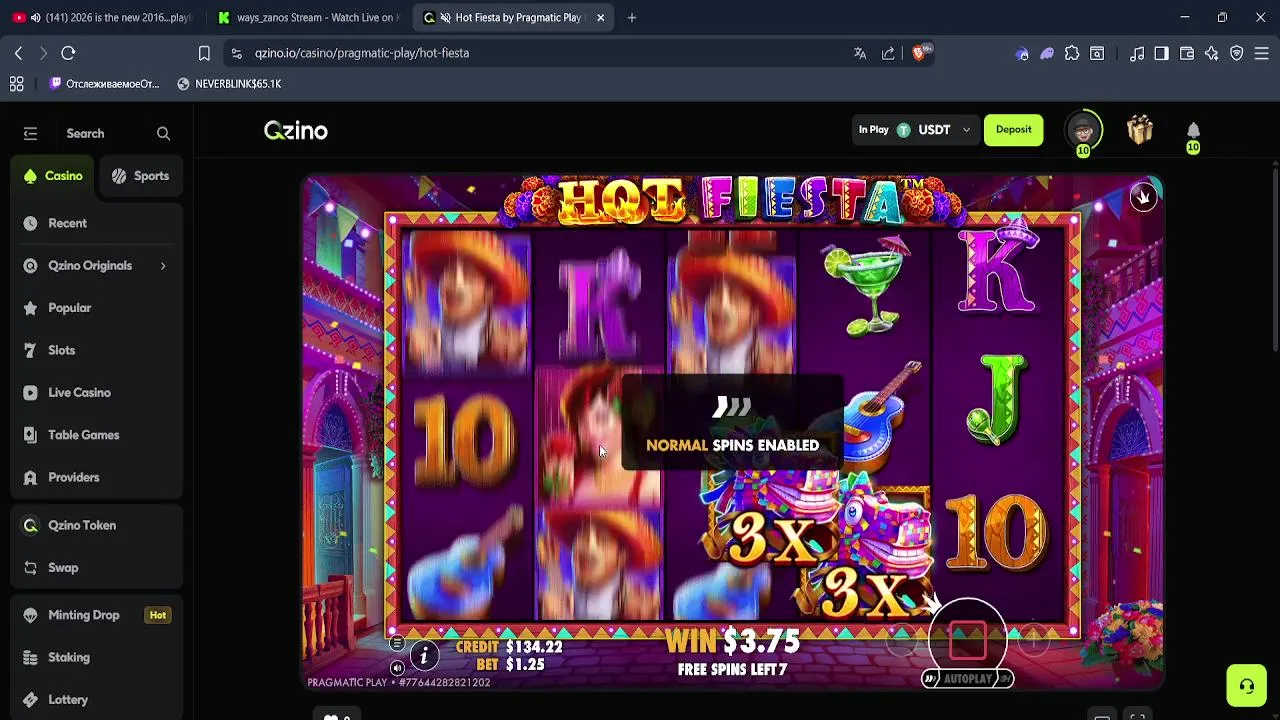Open the user profile avatar
The image size is (1280, 720).
1083,130
